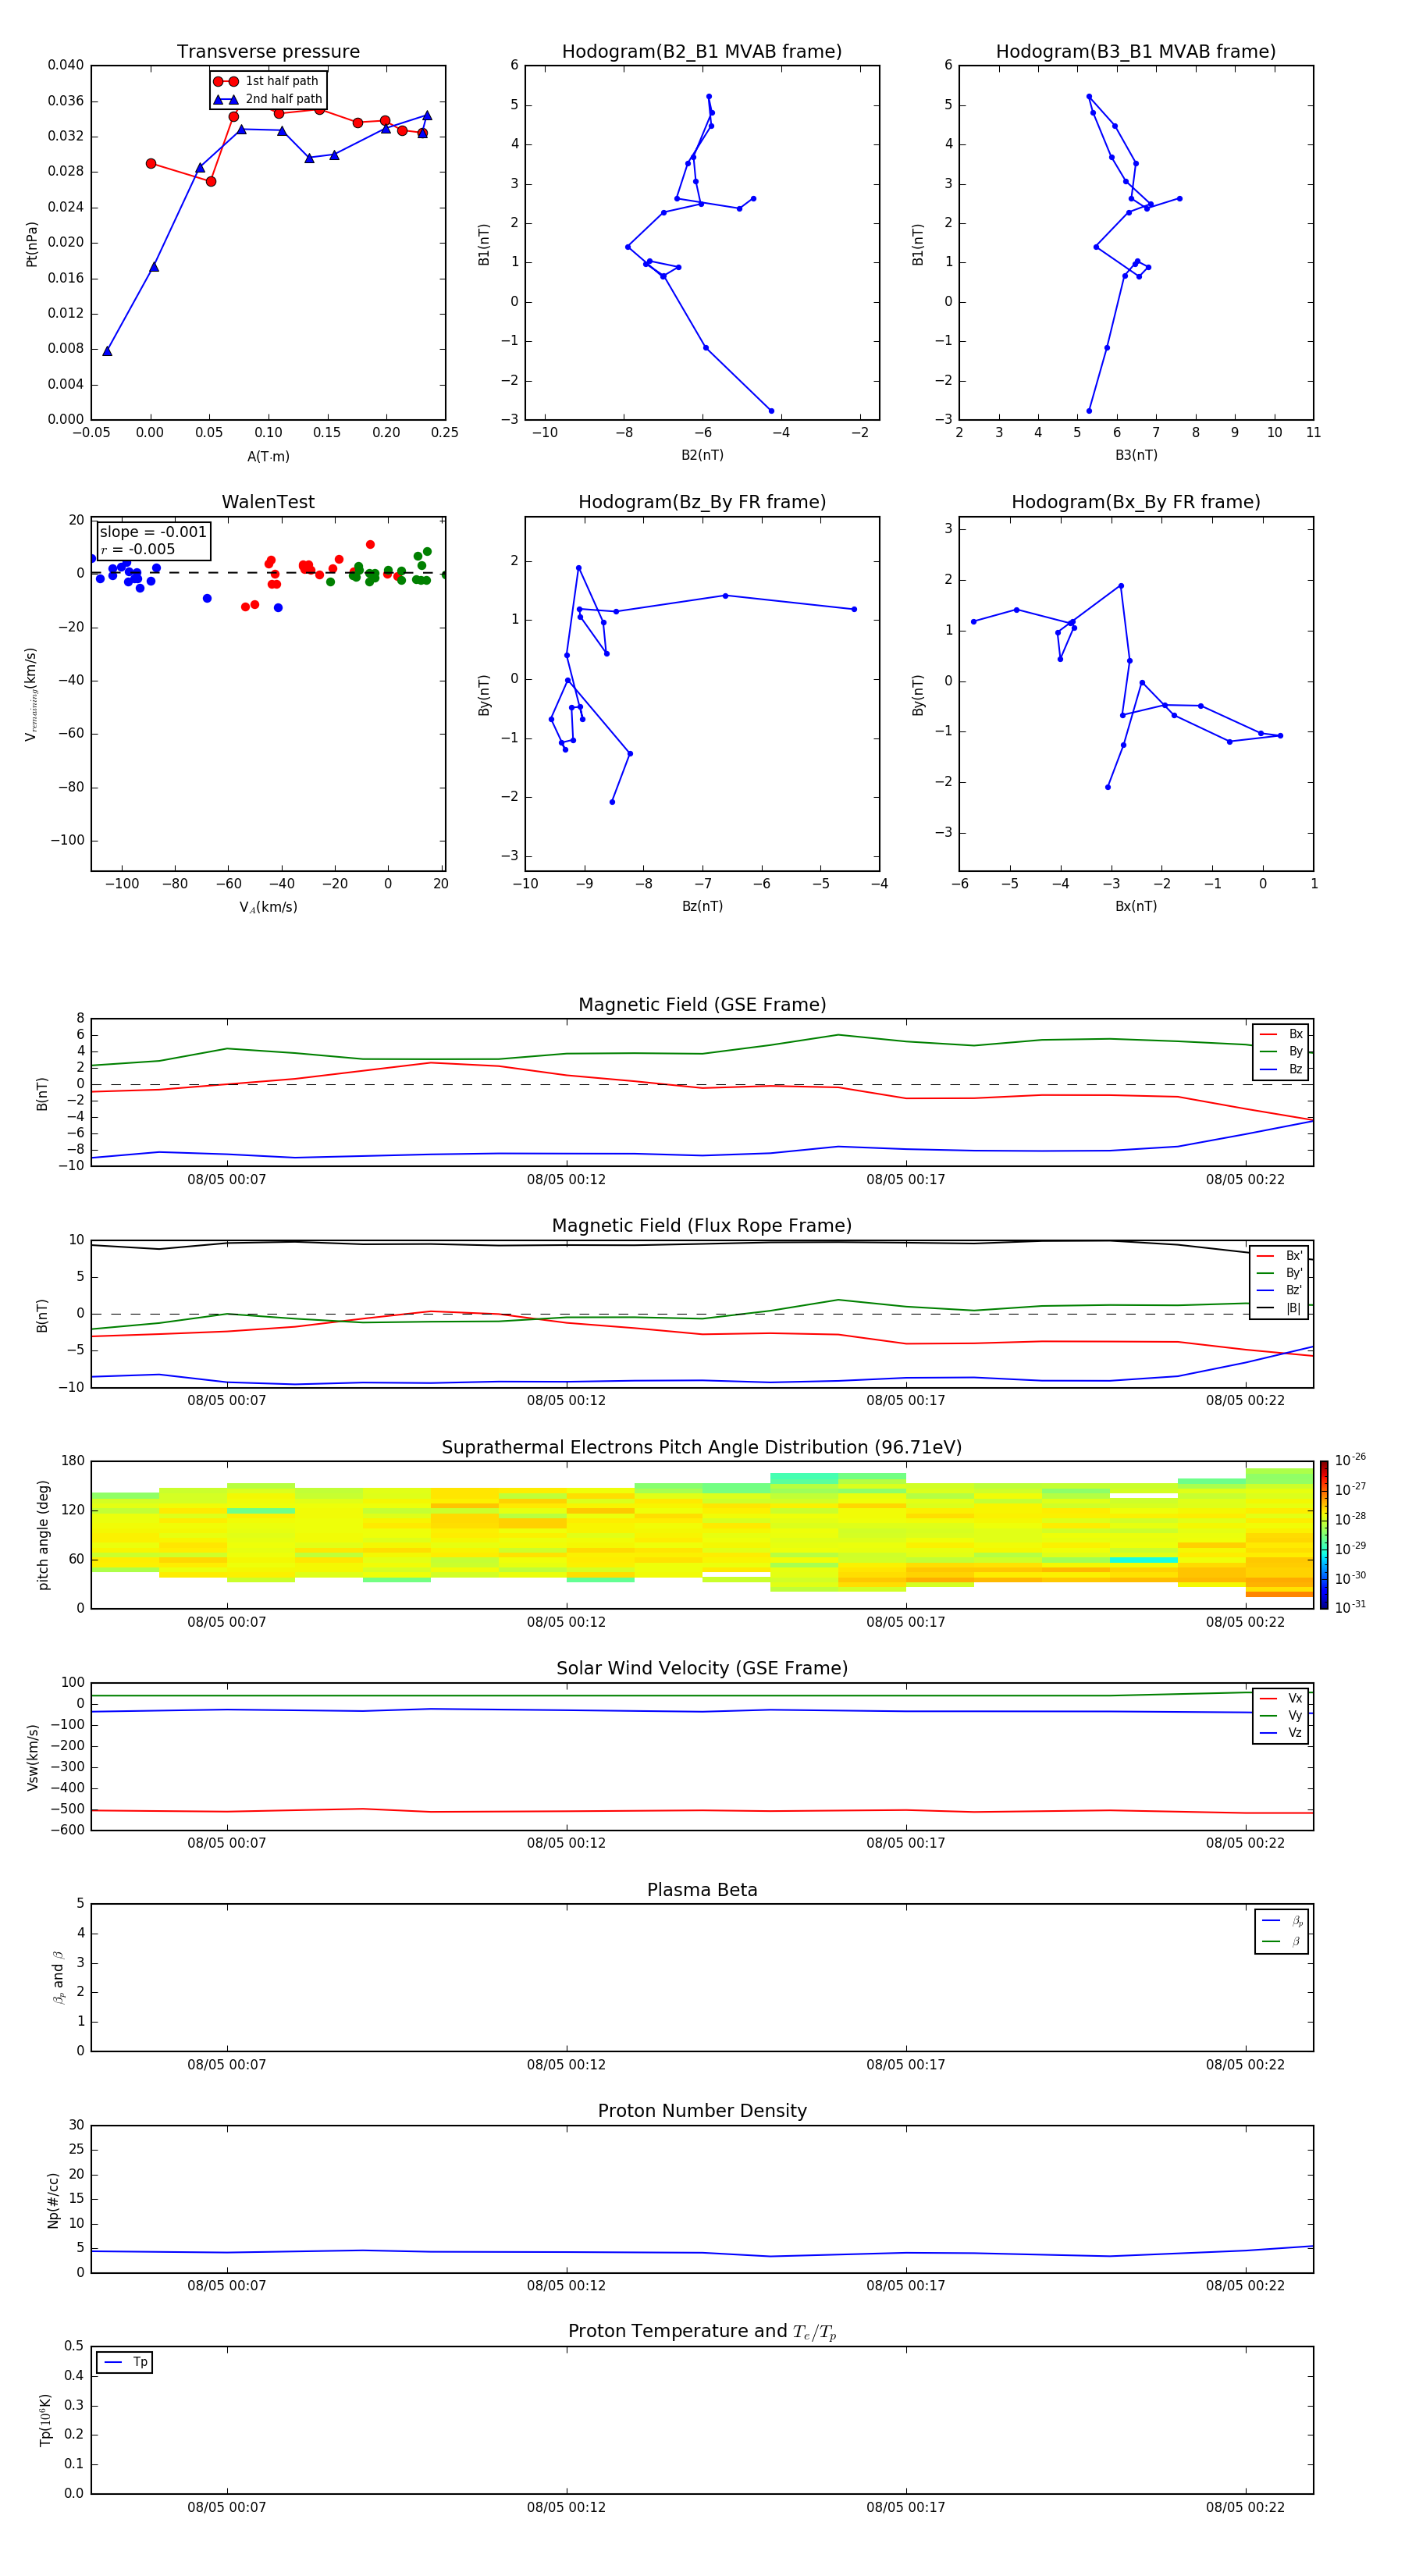Screen dimensions: 1405x2576
Task: Click the 'A(T·m)' x-axis label
Action: click(268, 456)
